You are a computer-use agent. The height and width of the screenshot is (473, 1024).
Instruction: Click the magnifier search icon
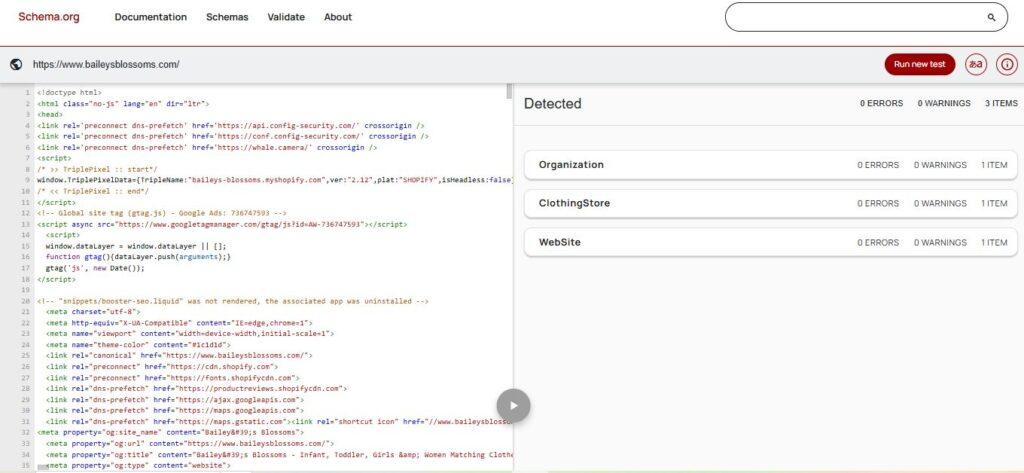click(x=991, y=18)
